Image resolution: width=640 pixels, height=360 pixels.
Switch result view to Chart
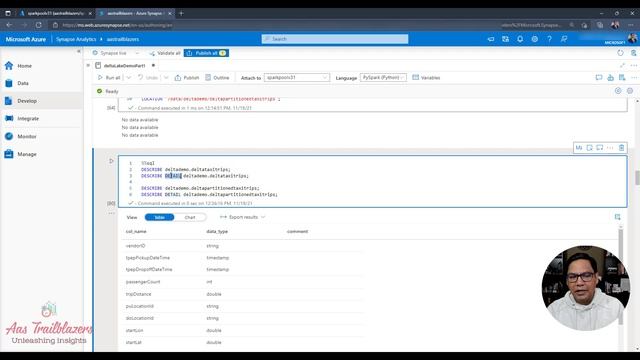click(190, 218)
